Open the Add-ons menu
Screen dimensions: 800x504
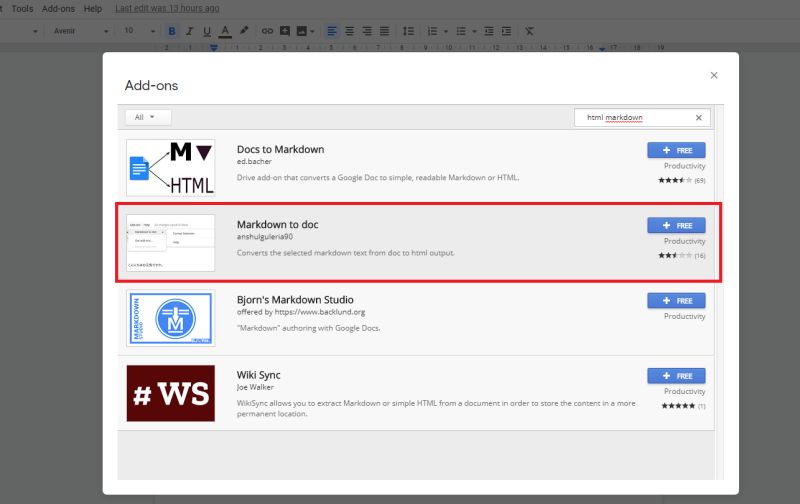(x=58, y=9)
